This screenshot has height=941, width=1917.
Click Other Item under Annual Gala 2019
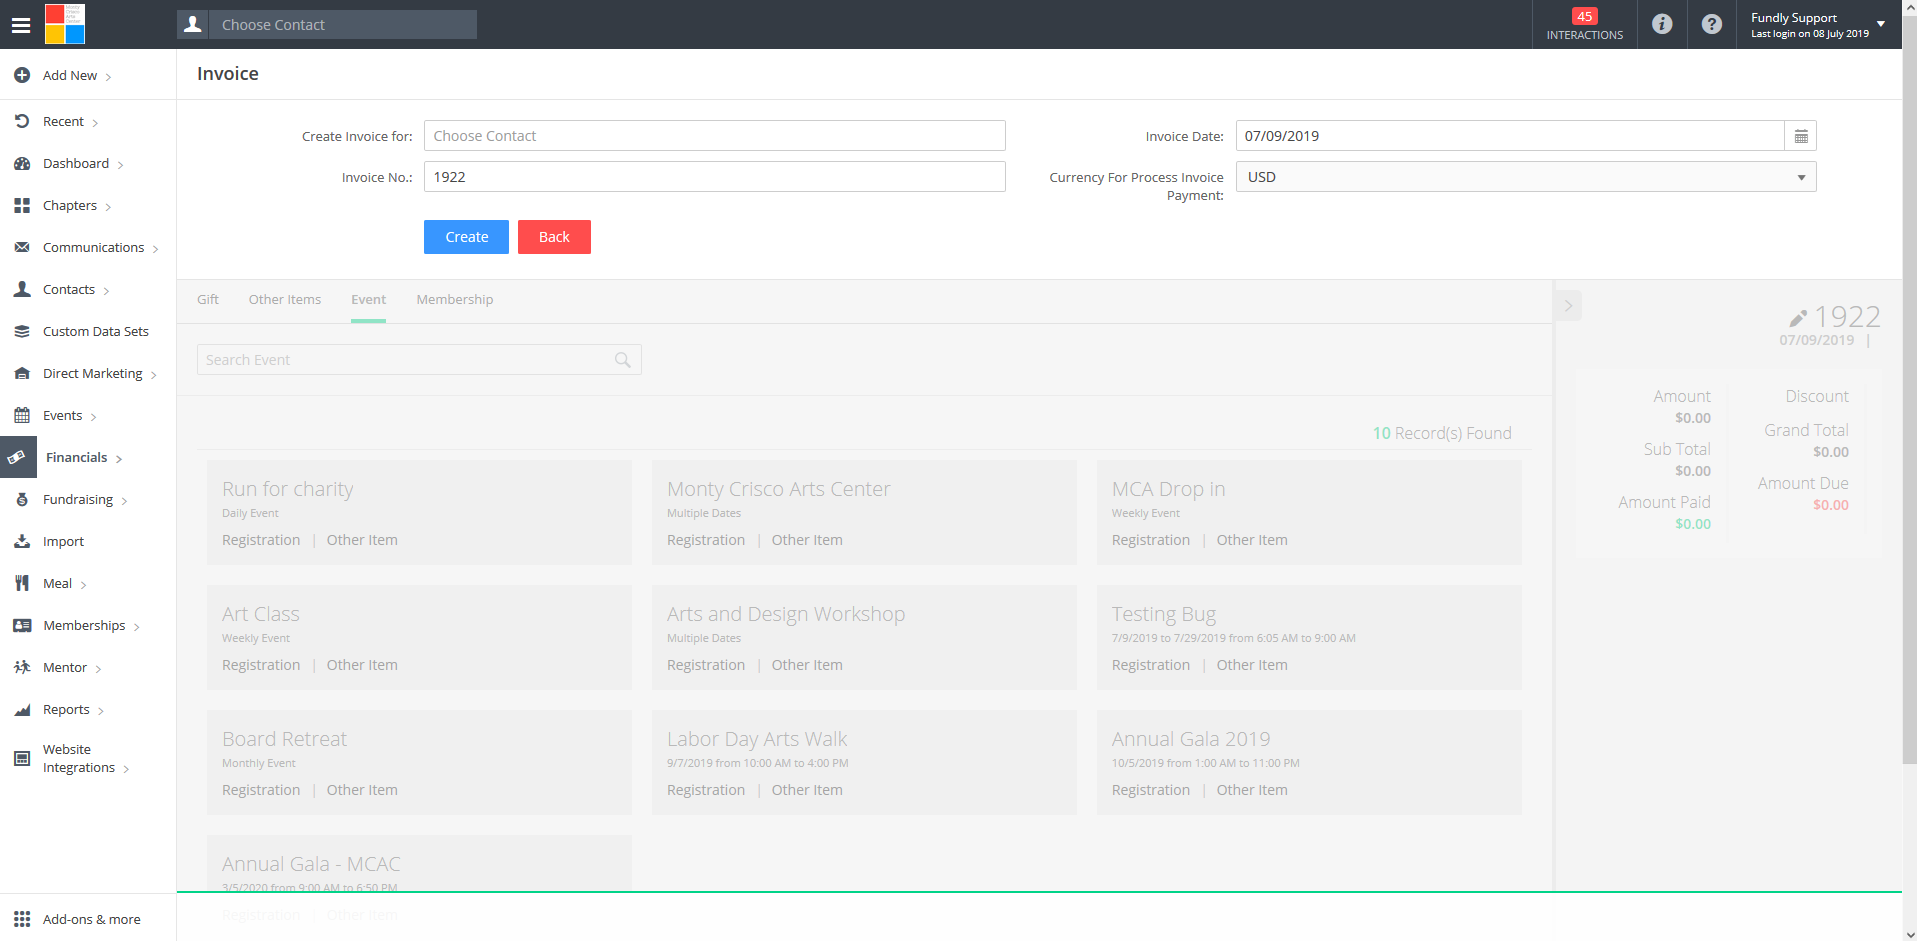point(1251,790)
